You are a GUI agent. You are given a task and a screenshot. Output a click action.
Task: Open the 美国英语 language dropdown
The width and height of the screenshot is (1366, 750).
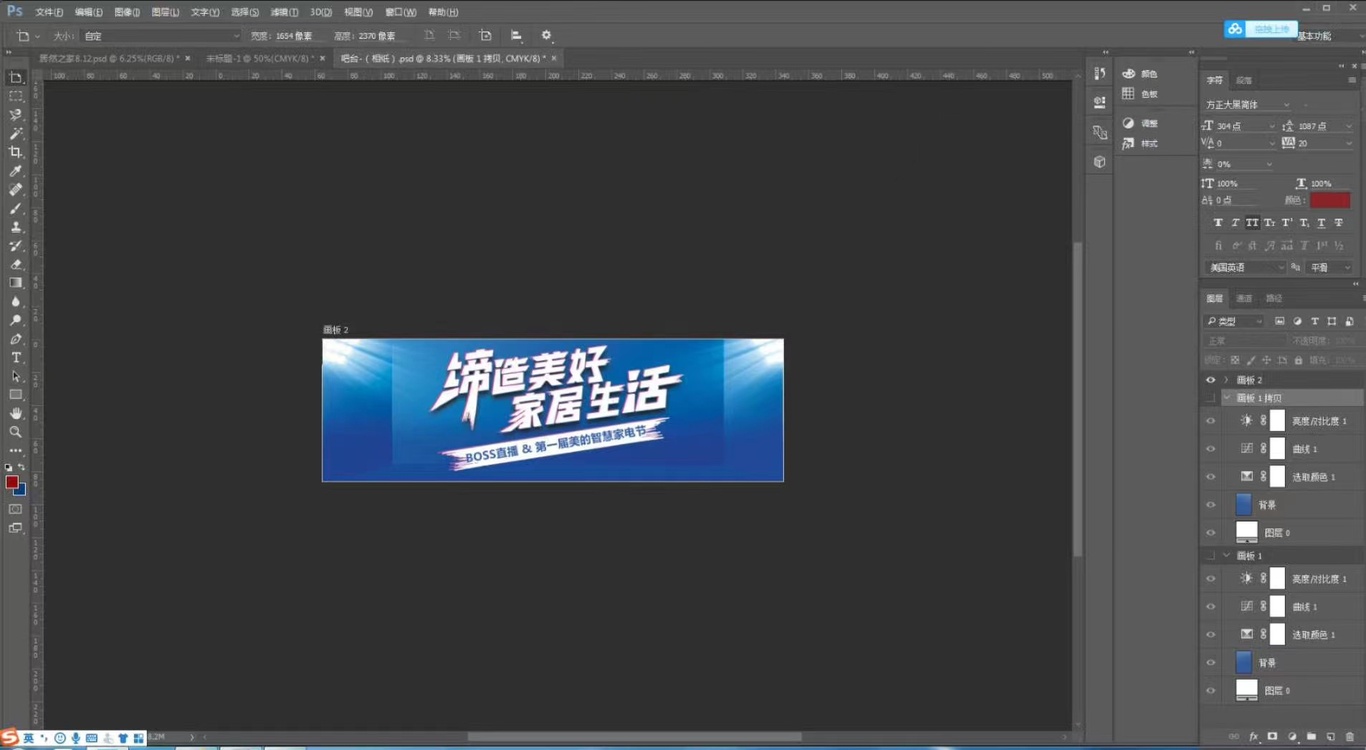click(x=1245, y=267)
